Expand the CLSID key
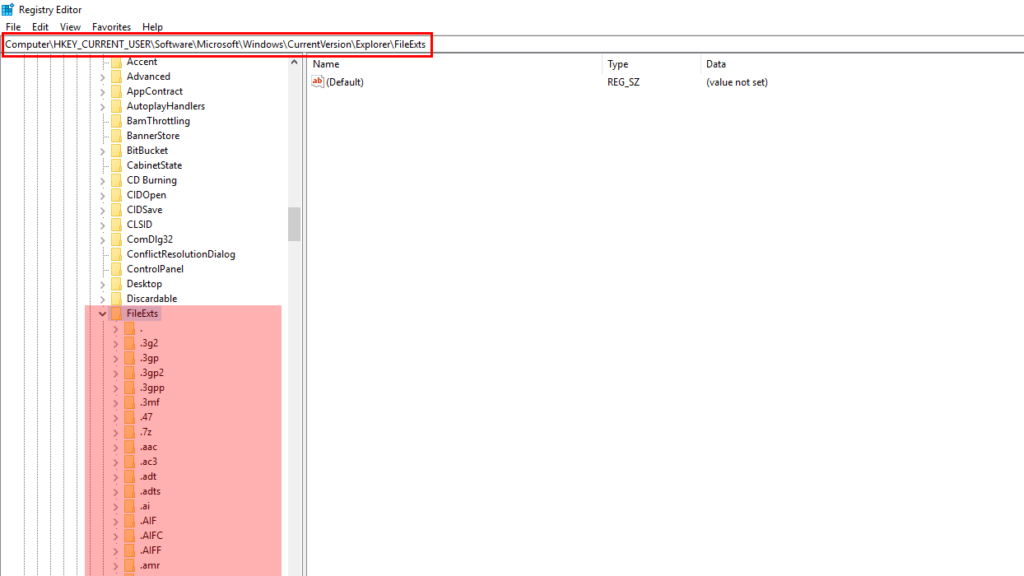The image size is (1024, 576). (103, 224)
